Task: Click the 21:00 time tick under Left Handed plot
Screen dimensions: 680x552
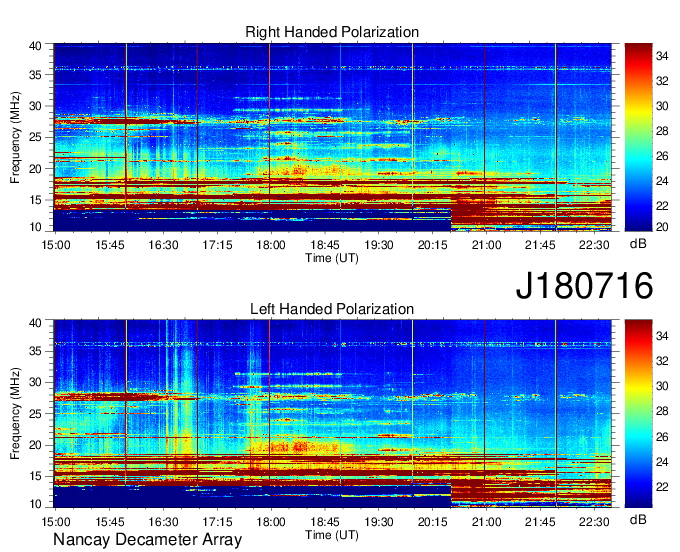Action: pyautogui.click(x=486, y=521)
